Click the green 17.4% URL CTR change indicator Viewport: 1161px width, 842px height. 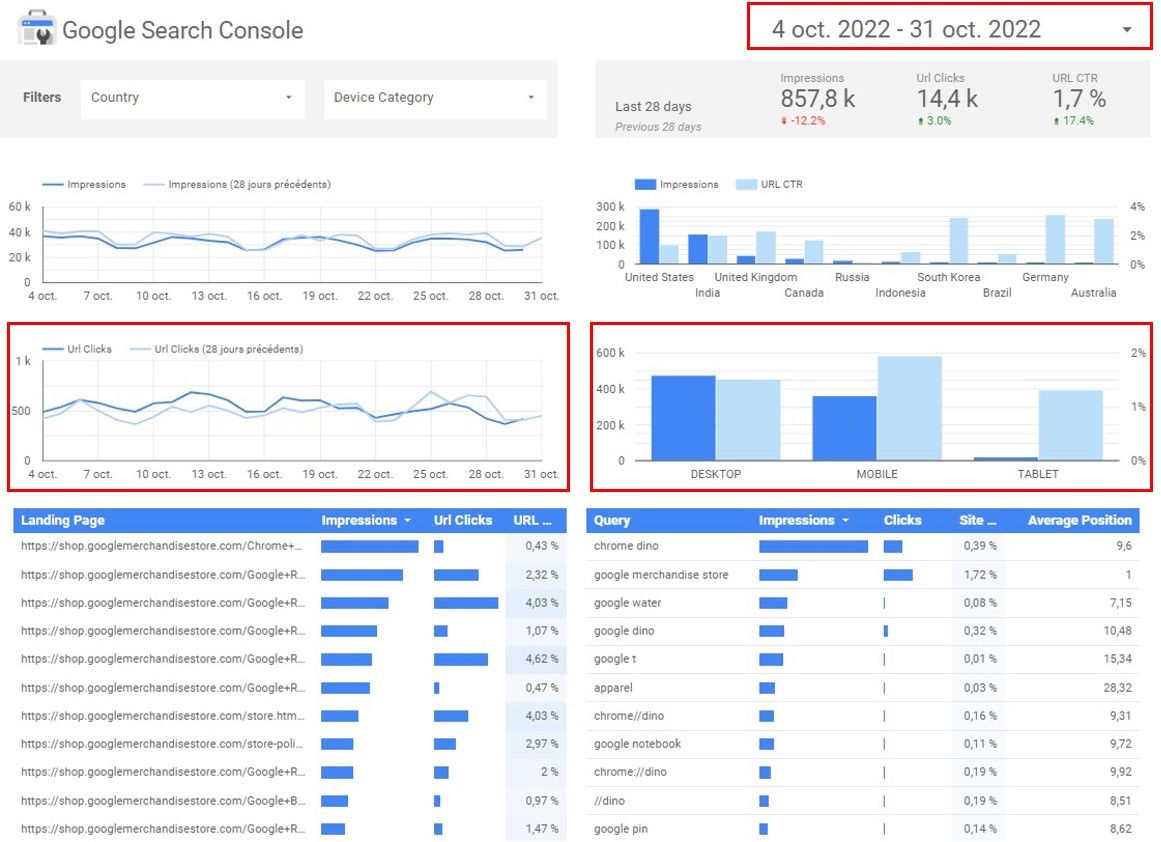1074,121
